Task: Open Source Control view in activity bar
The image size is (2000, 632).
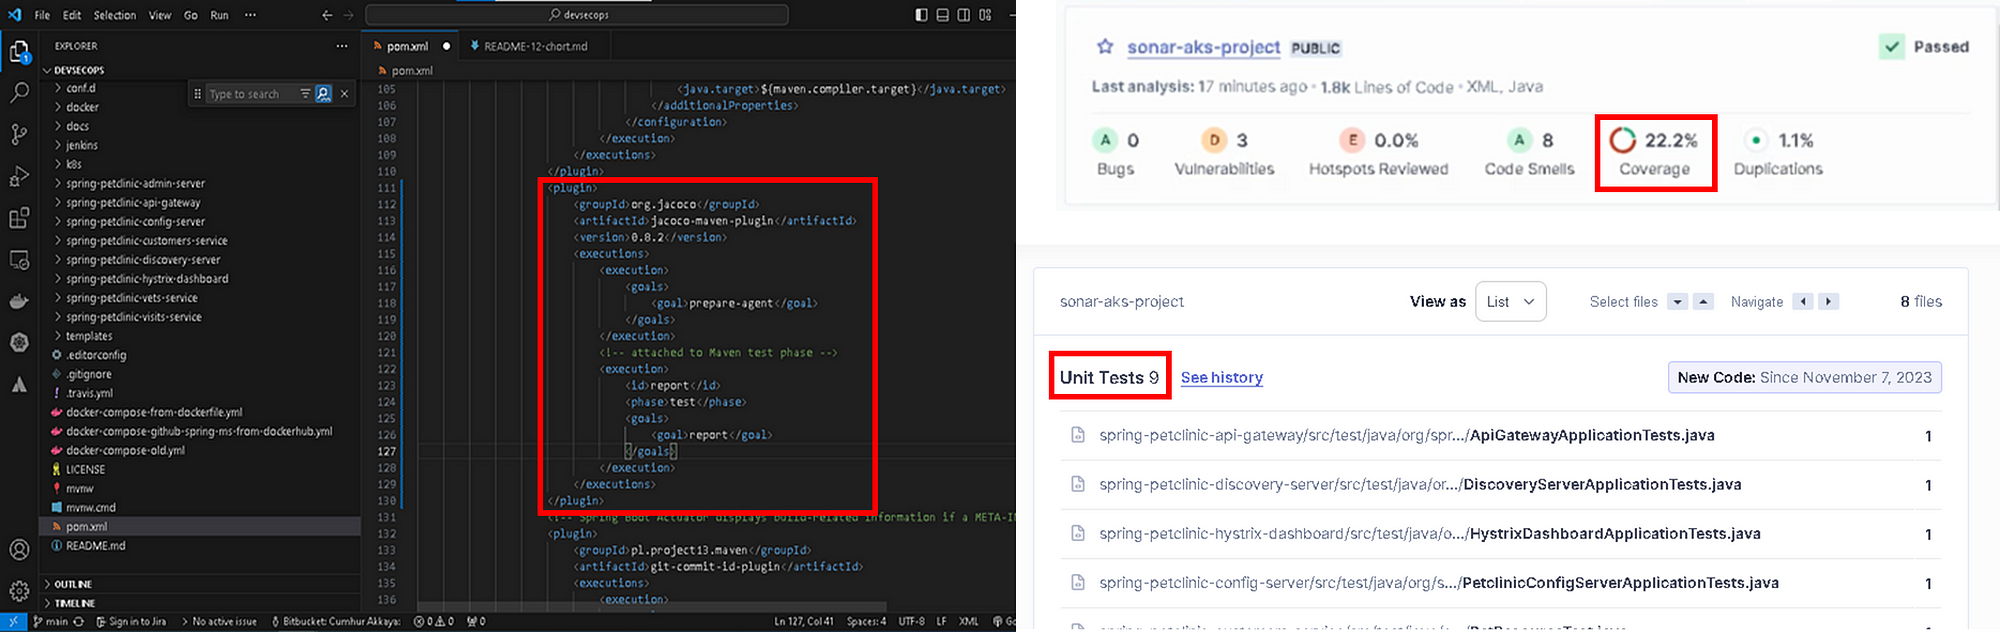Action: (x=19, y=135)
